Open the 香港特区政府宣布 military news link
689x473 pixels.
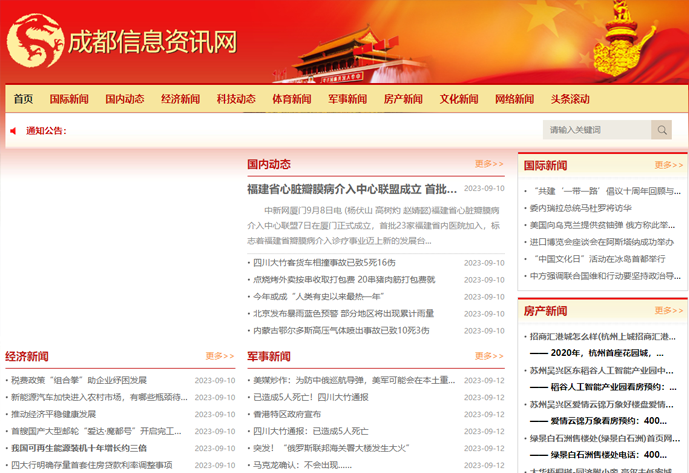click(x=287, y=414)
